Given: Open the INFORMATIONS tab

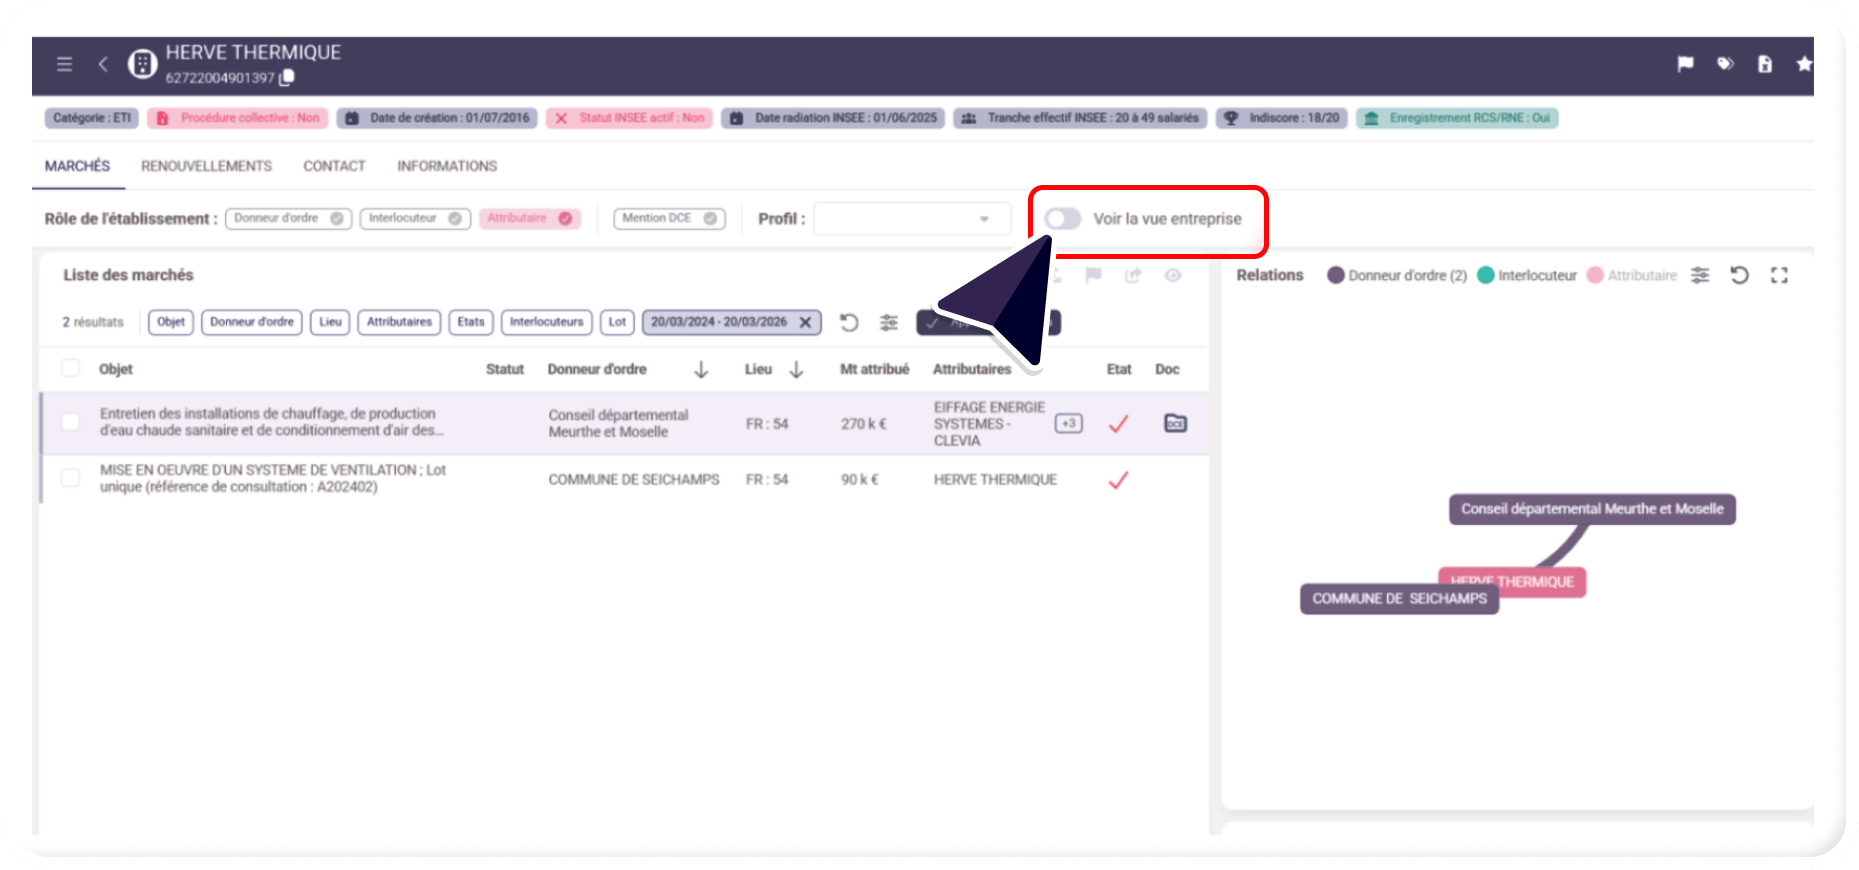Looking at the screenshot, I should 447,166.
